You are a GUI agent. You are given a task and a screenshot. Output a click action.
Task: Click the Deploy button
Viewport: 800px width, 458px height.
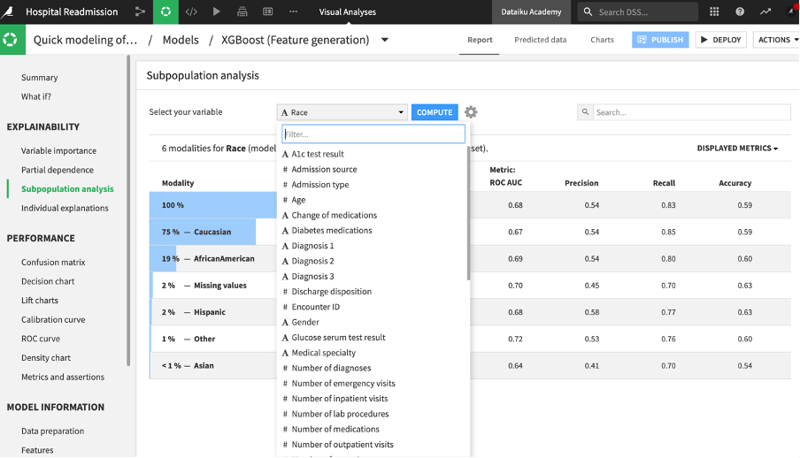(720, 40)
